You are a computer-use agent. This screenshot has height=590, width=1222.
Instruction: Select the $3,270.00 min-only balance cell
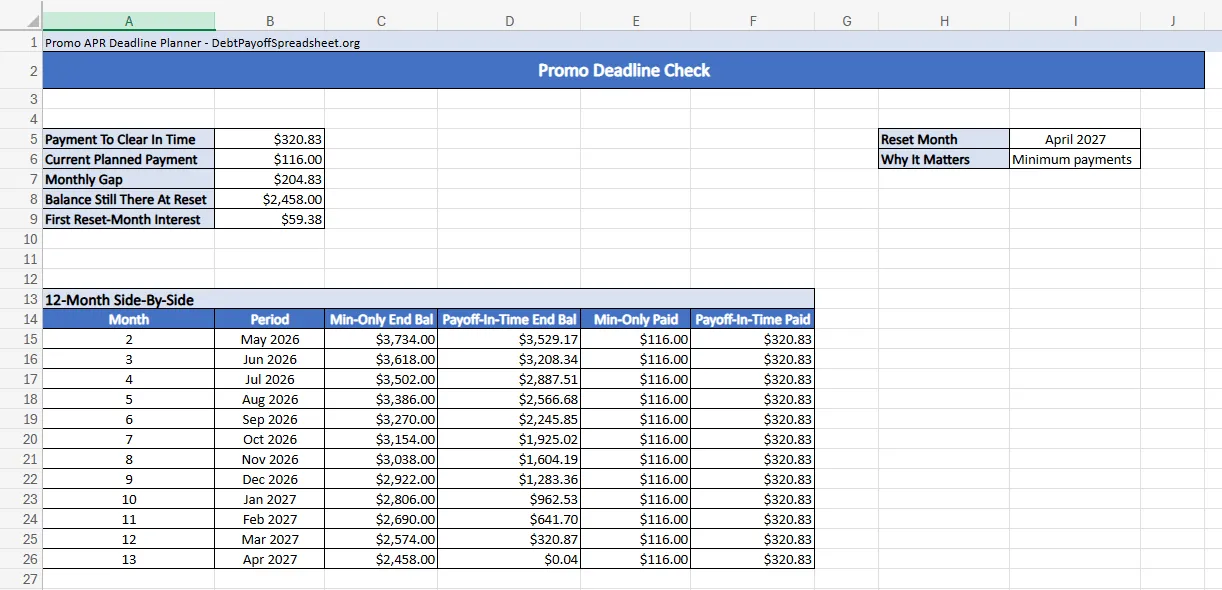381,419
